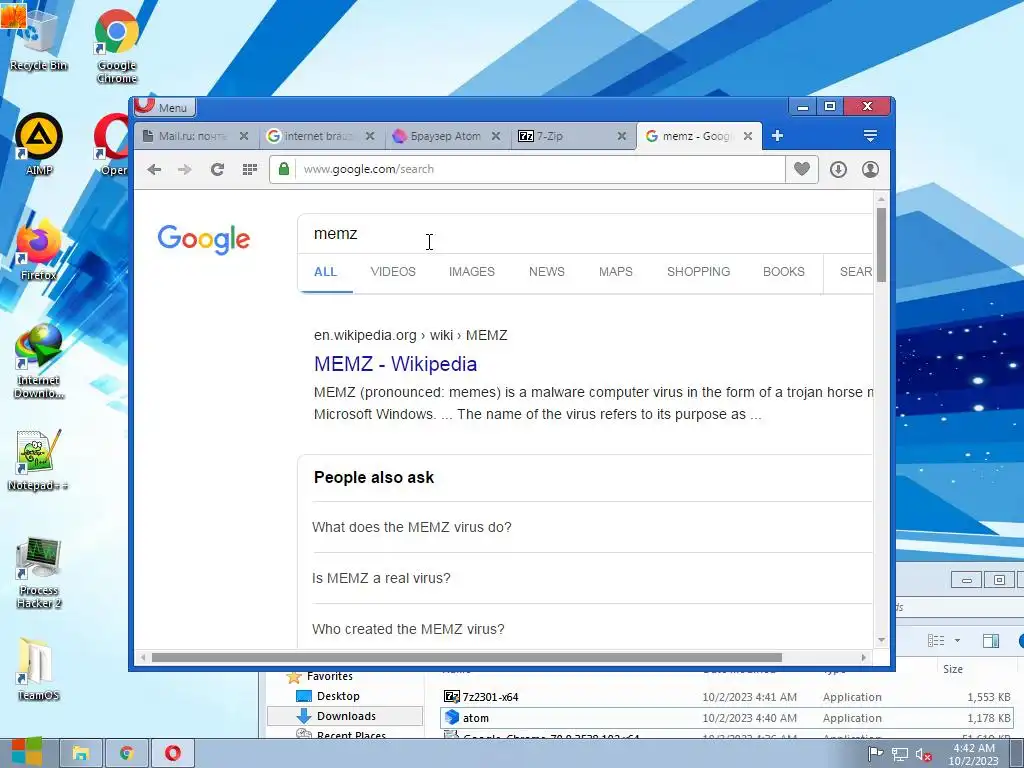Click the Size column header in Explorer

click(953, 669)
